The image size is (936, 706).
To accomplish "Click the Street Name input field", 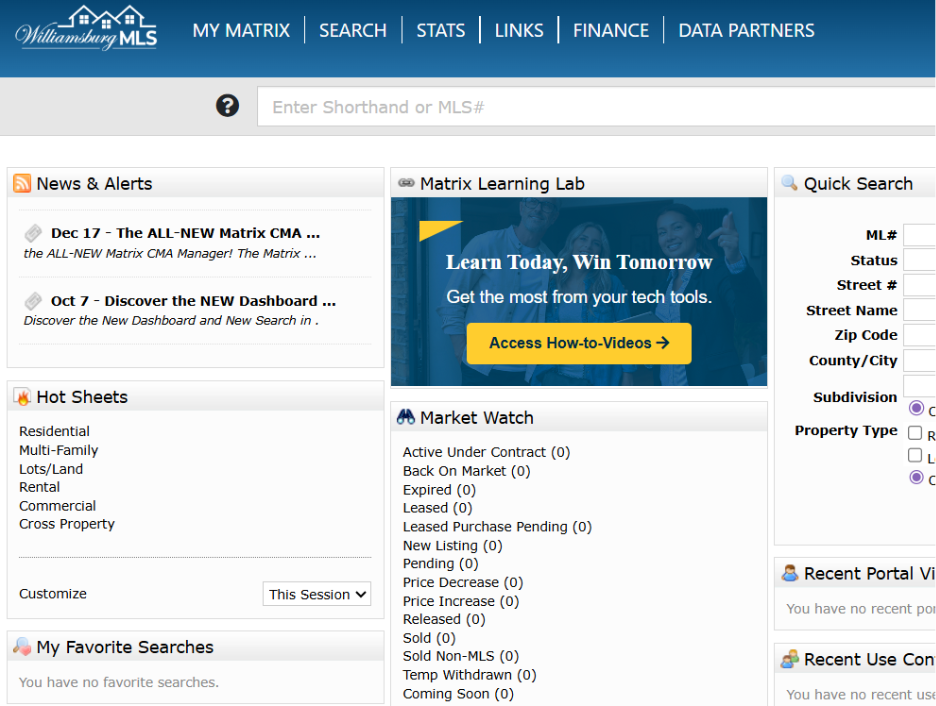I will click(x=919, y=310).
